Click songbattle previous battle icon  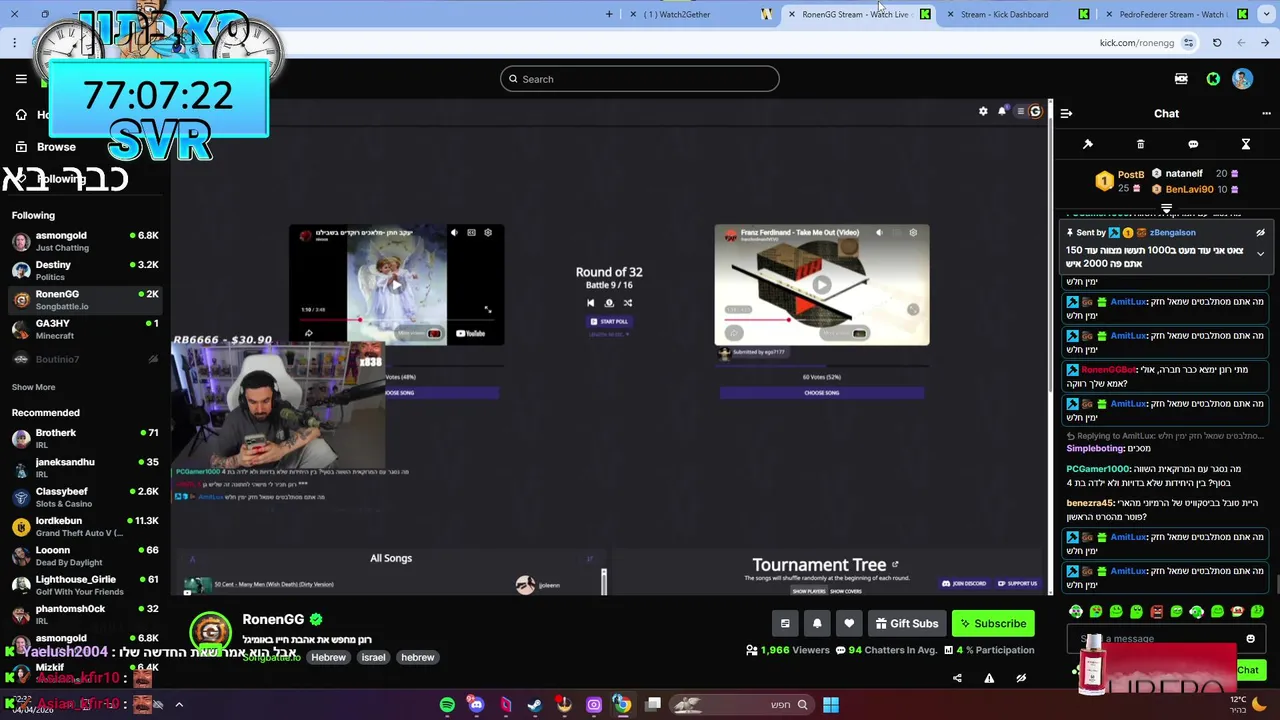[590, 303]
